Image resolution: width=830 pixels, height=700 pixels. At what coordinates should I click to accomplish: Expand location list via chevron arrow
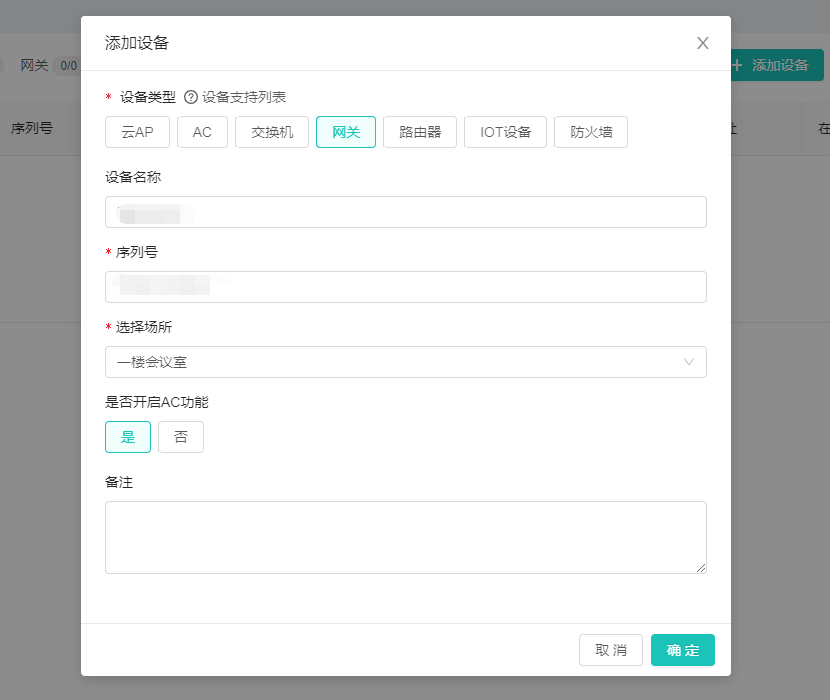pos(689,362)
